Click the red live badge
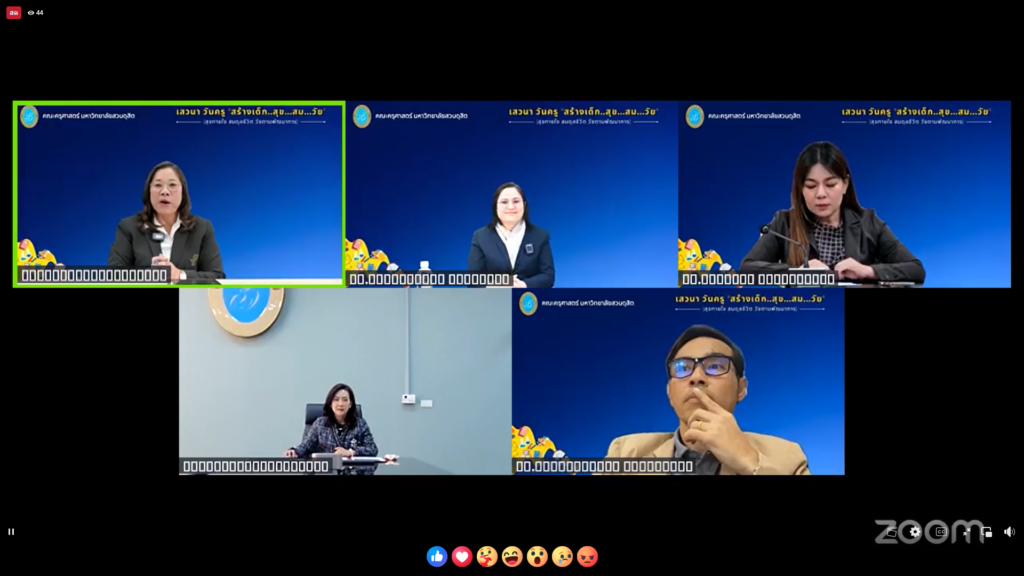Viewport: 1024px width, 576px height. 14,13
